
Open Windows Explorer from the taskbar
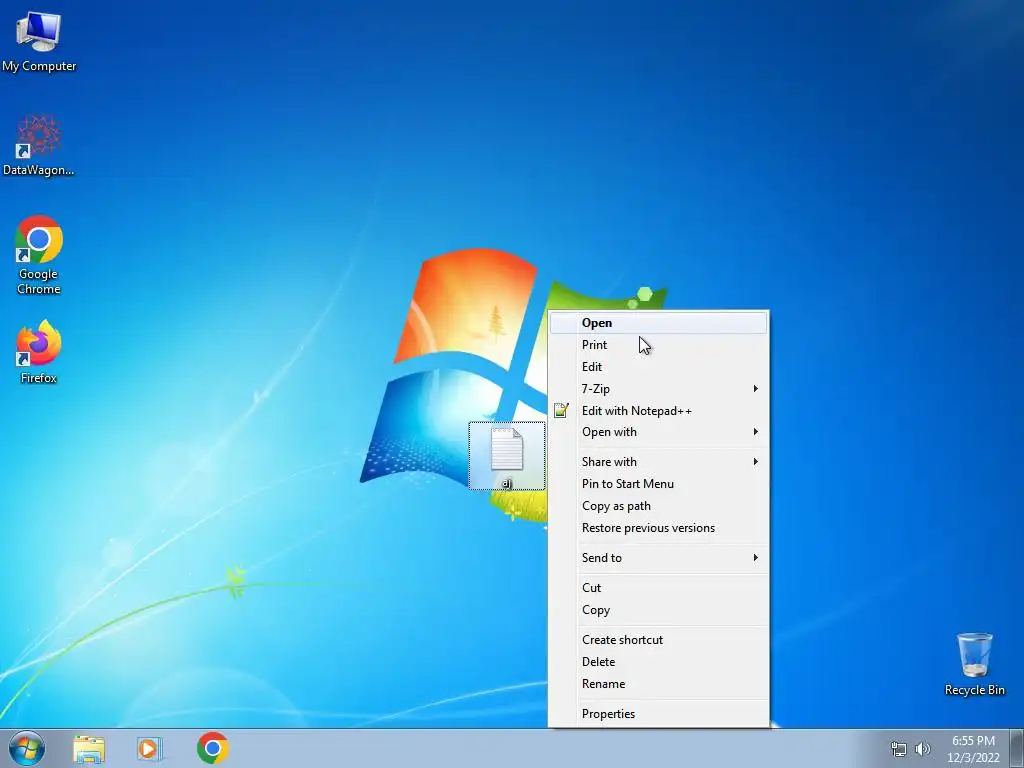tap(89, 749)
